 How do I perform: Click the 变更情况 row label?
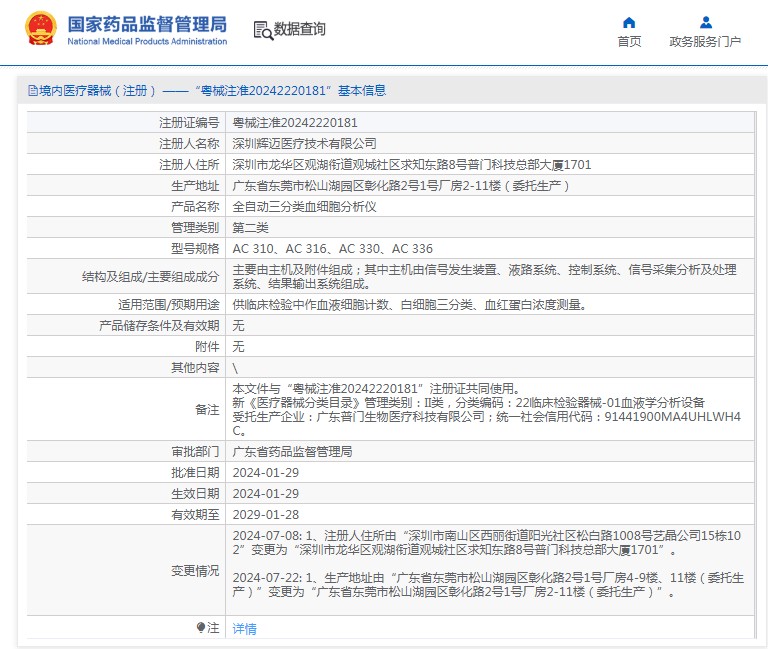click(195, 570)
